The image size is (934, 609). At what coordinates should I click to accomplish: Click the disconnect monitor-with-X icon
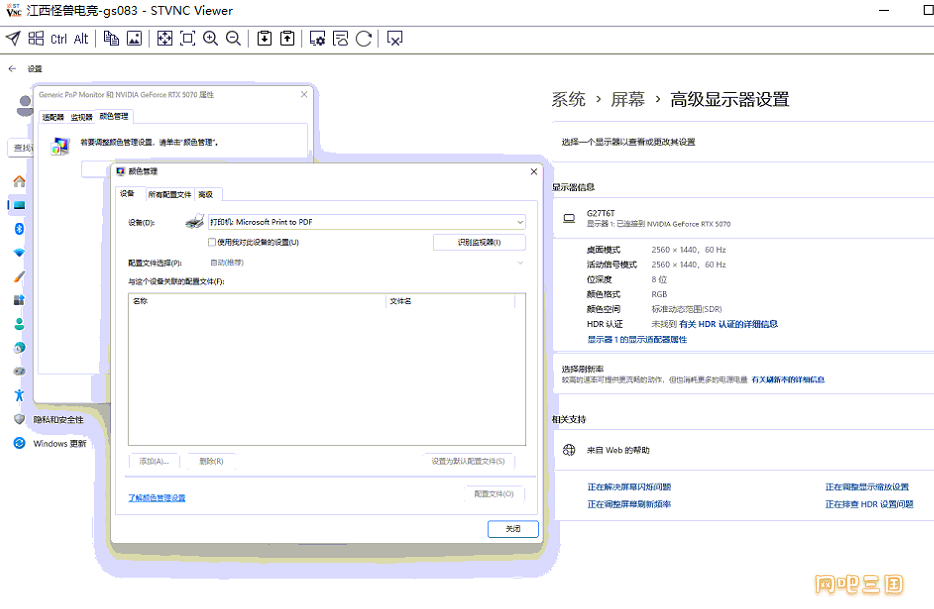pos(394,39)
